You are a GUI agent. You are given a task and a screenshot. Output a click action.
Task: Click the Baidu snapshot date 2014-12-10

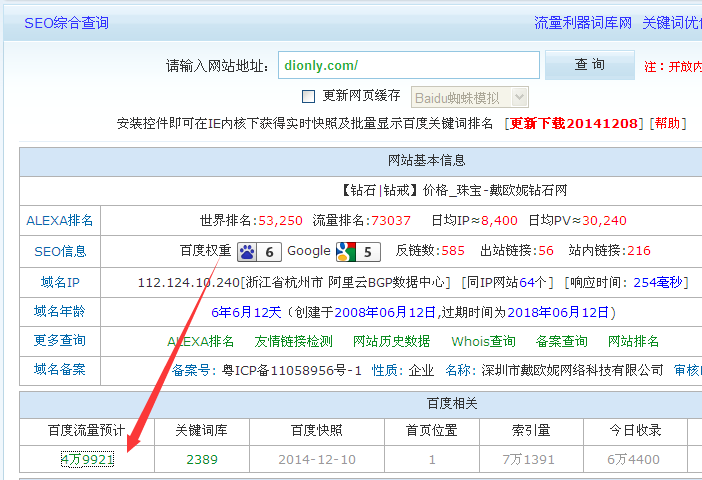pos(317,459)
